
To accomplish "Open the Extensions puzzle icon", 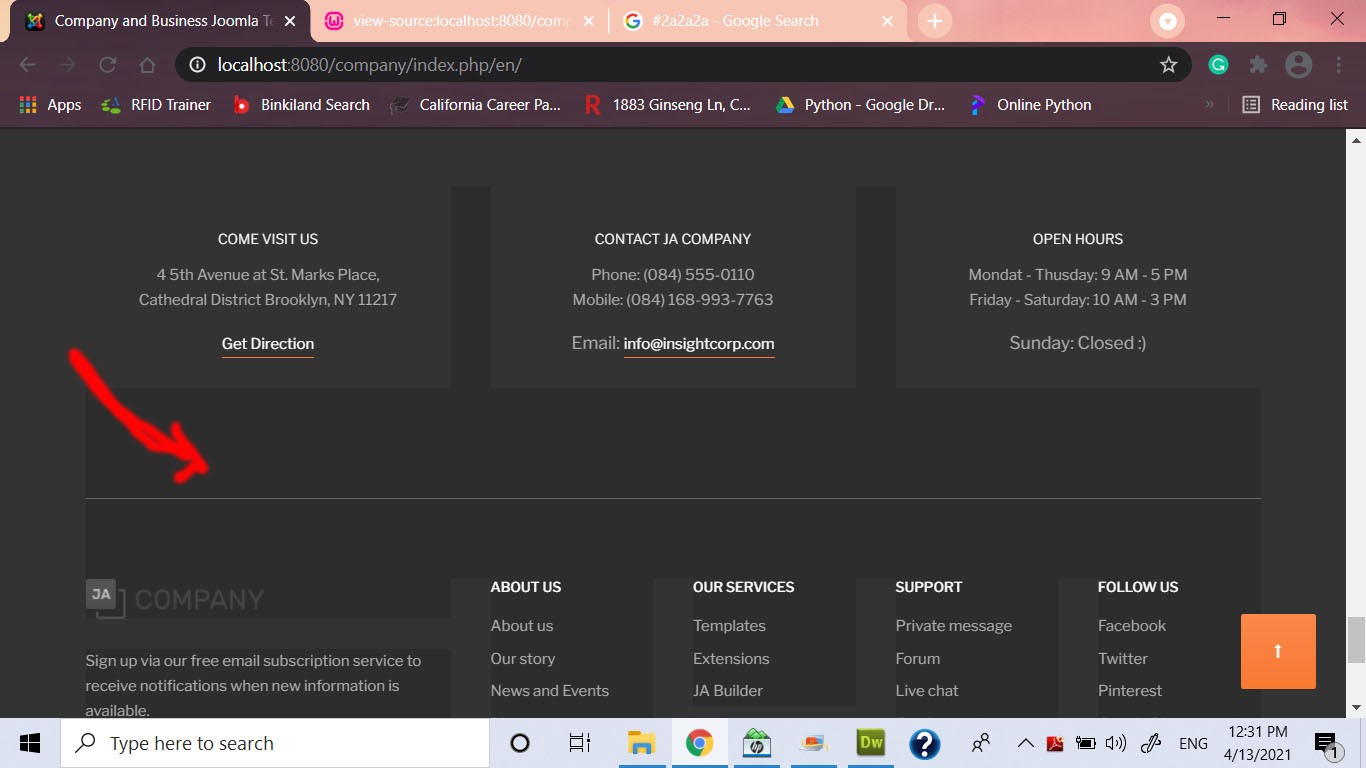I will coord(1258,65).
